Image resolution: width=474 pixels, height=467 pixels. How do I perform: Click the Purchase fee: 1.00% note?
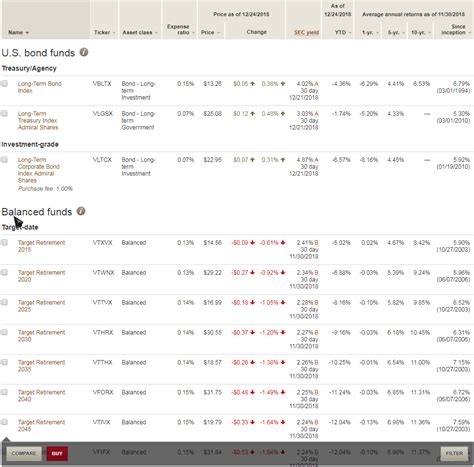(x=45, y=188)
